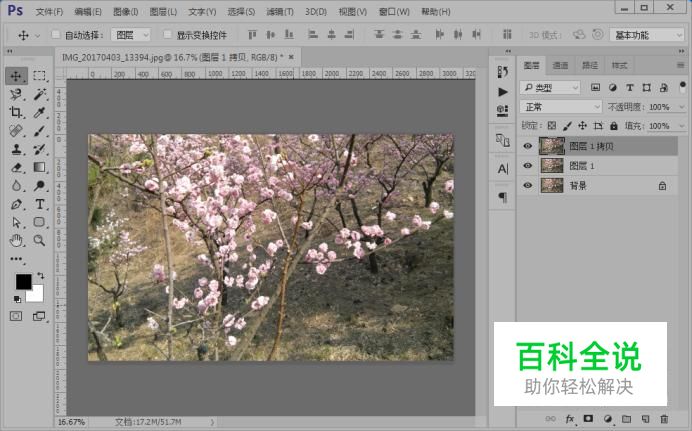Image resolution: width=692 pixels, height=431 pixels.
Task: Switch to the 通道 tab
Action: pos(560,66)
